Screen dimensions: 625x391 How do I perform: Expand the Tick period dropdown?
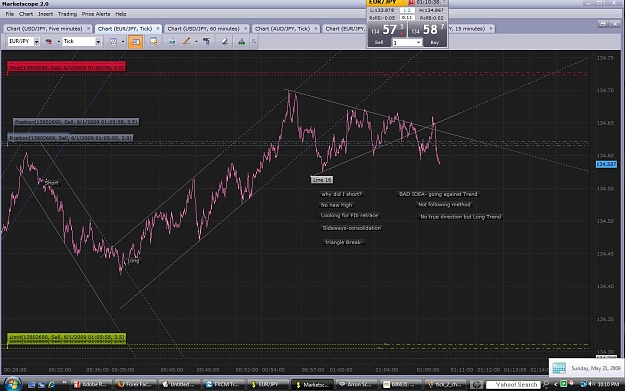(98, 41)
